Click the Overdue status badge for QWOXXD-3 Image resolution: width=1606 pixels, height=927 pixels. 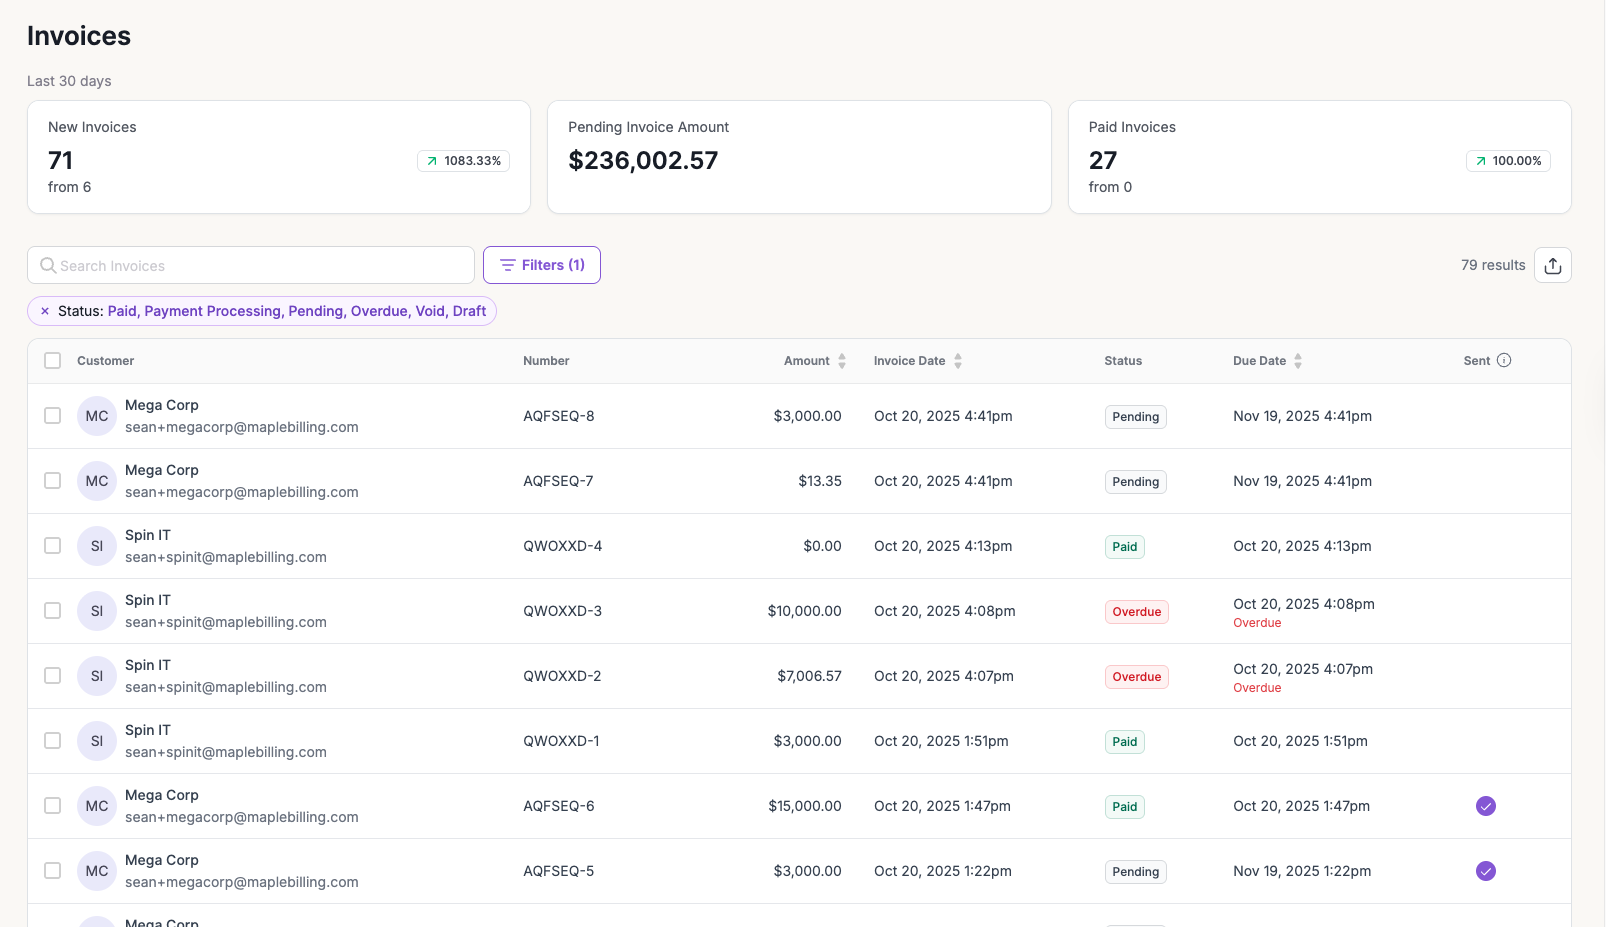click(x=1136, y=612)
